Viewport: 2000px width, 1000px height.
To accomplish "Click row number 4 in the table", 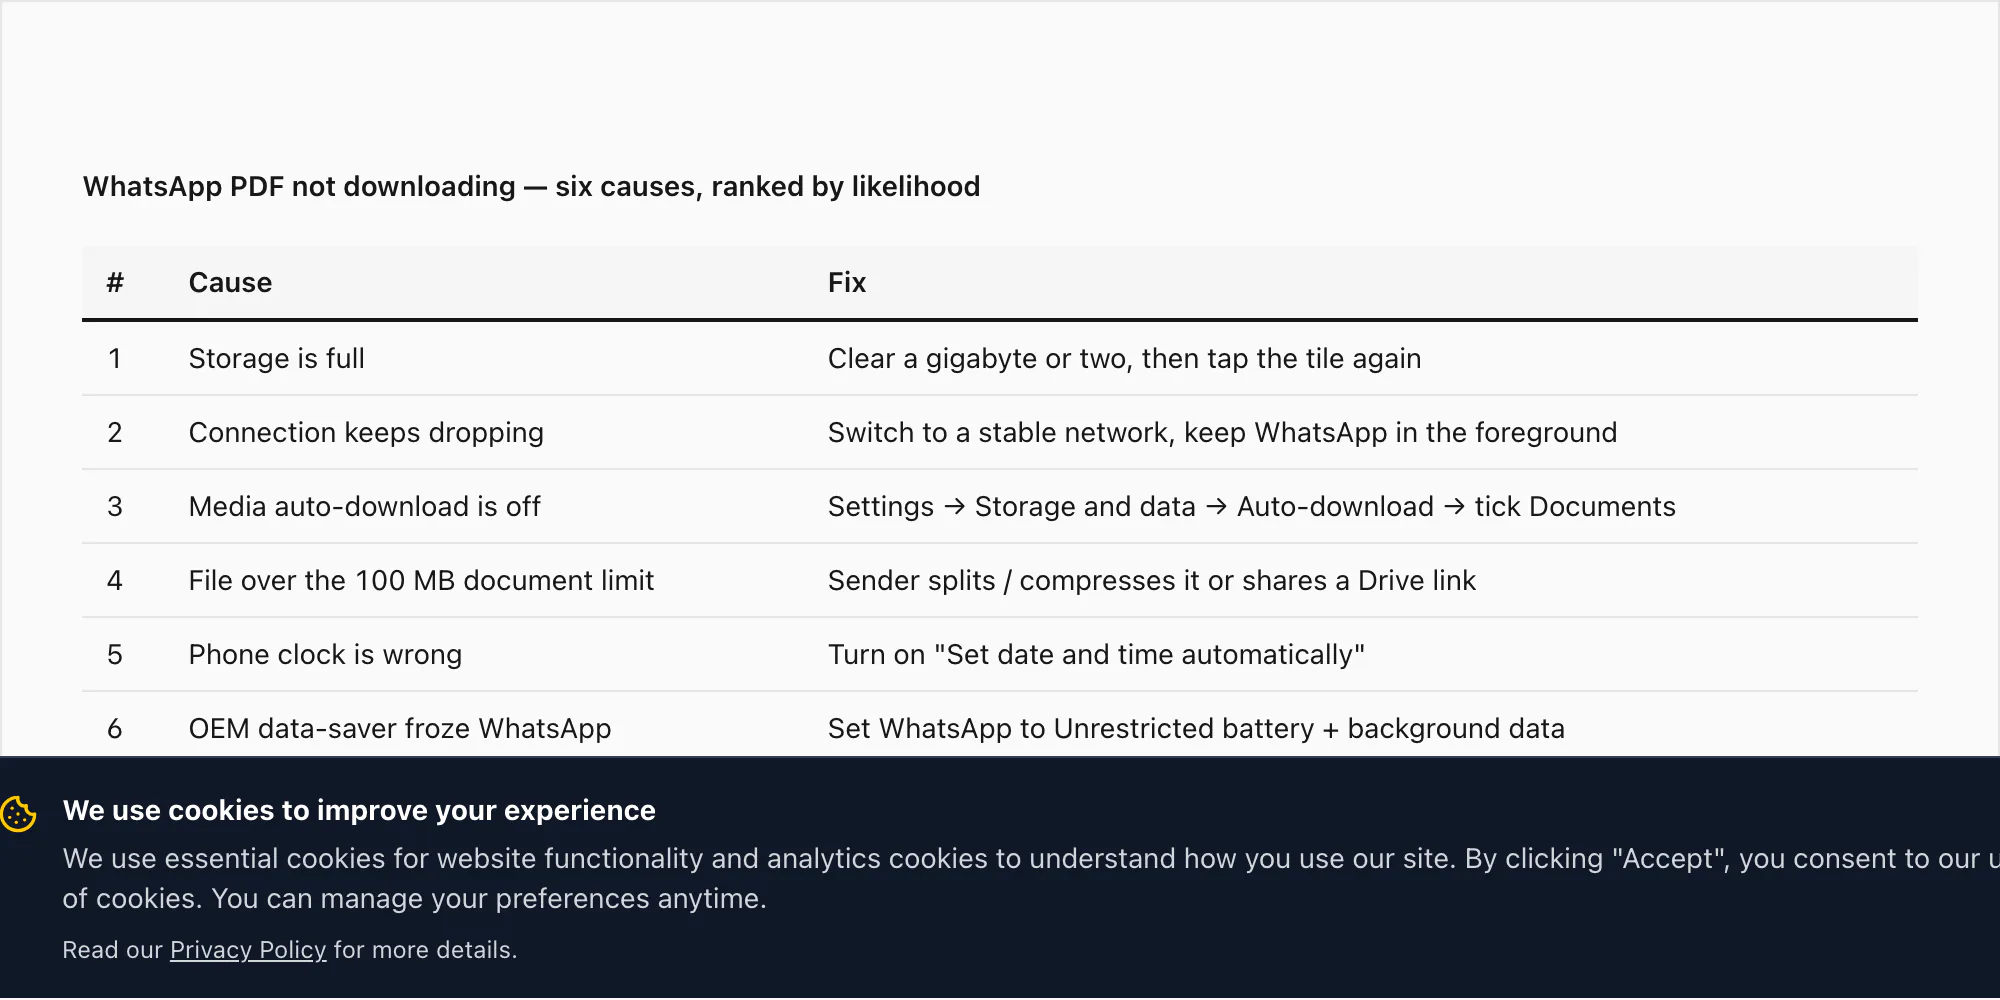I will click(x=115, y=581).
